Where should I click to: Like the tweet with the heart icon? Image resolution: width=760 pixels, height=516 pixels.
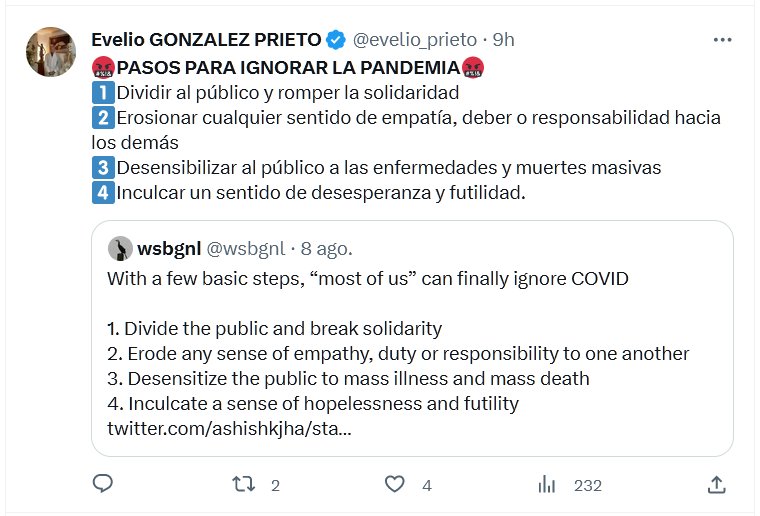[395, 485]
